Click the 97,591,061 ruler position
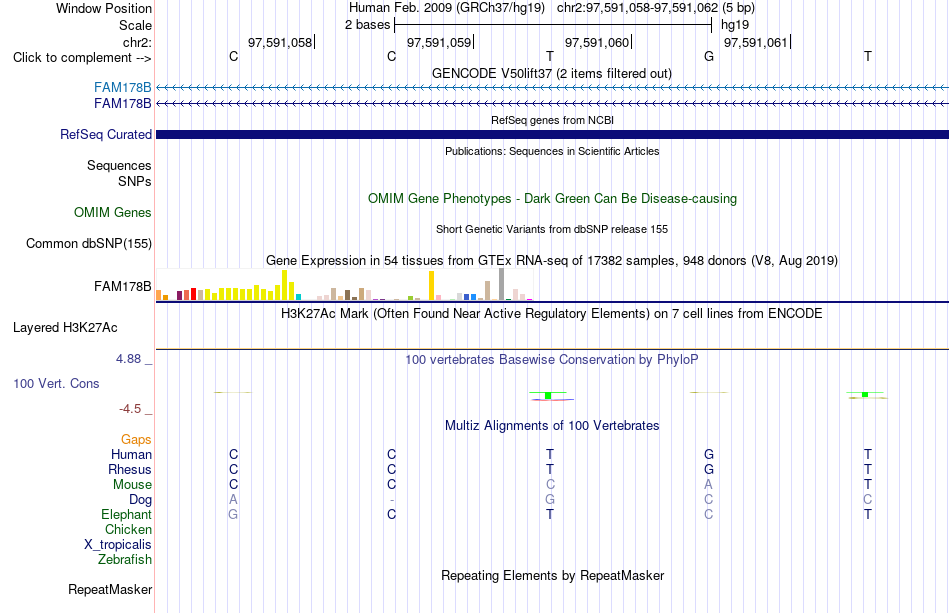Image resolution: width=950 pixels, height=613 pixels. (756, 42)
